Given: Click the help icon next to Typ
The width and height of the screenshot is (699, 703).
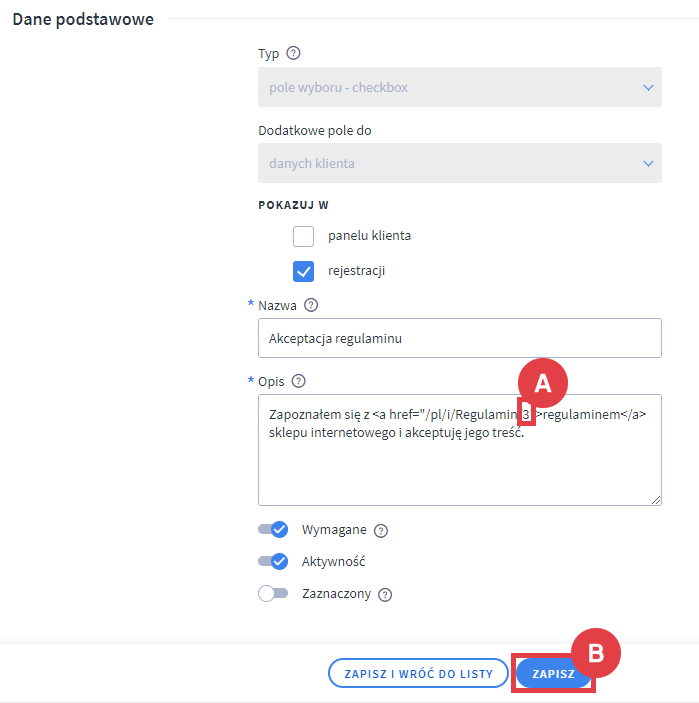Looking at the screenshot, I should pyautogui.click(x=293, y=54).
